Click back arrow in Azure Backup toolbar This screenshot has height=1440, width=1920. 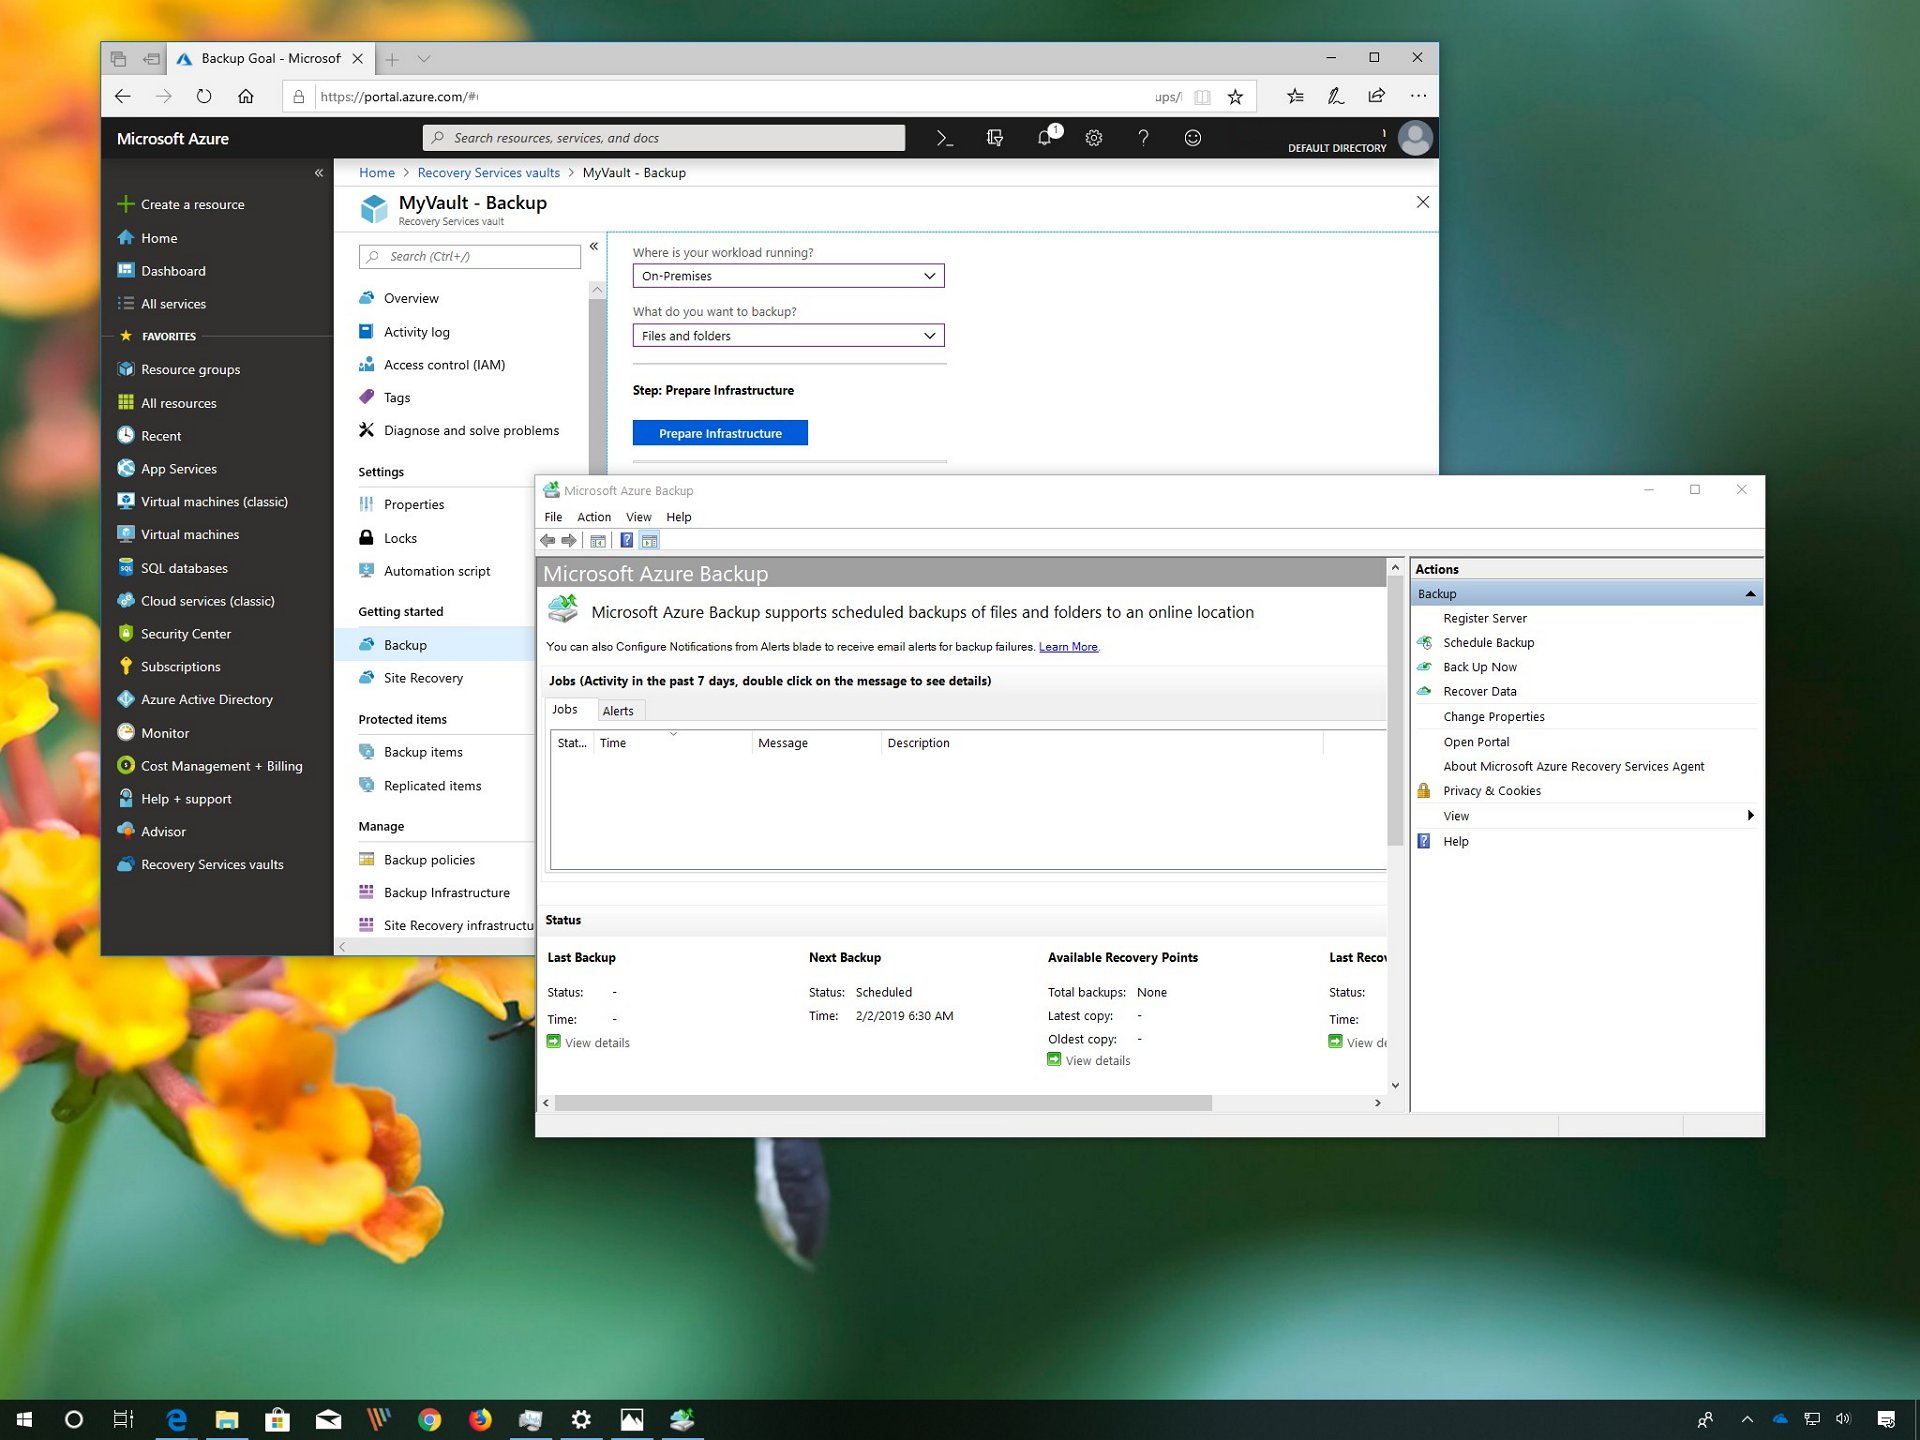pos(547,541)
